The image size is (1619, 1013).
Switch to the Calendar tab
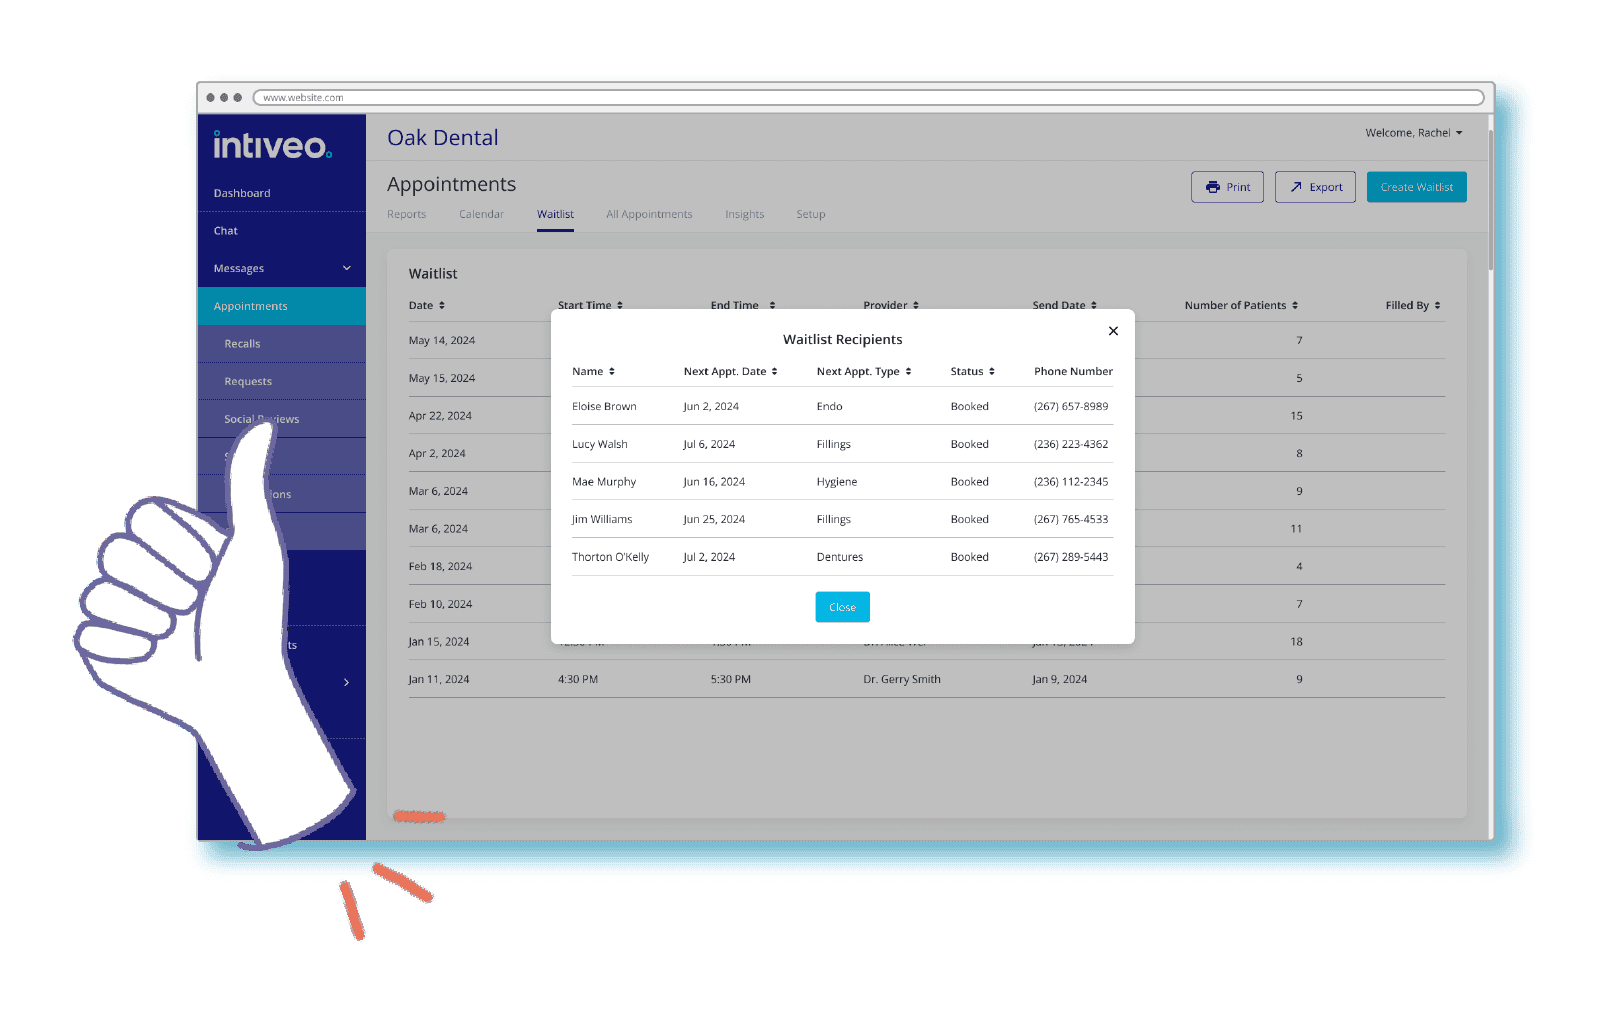(481, 215)
